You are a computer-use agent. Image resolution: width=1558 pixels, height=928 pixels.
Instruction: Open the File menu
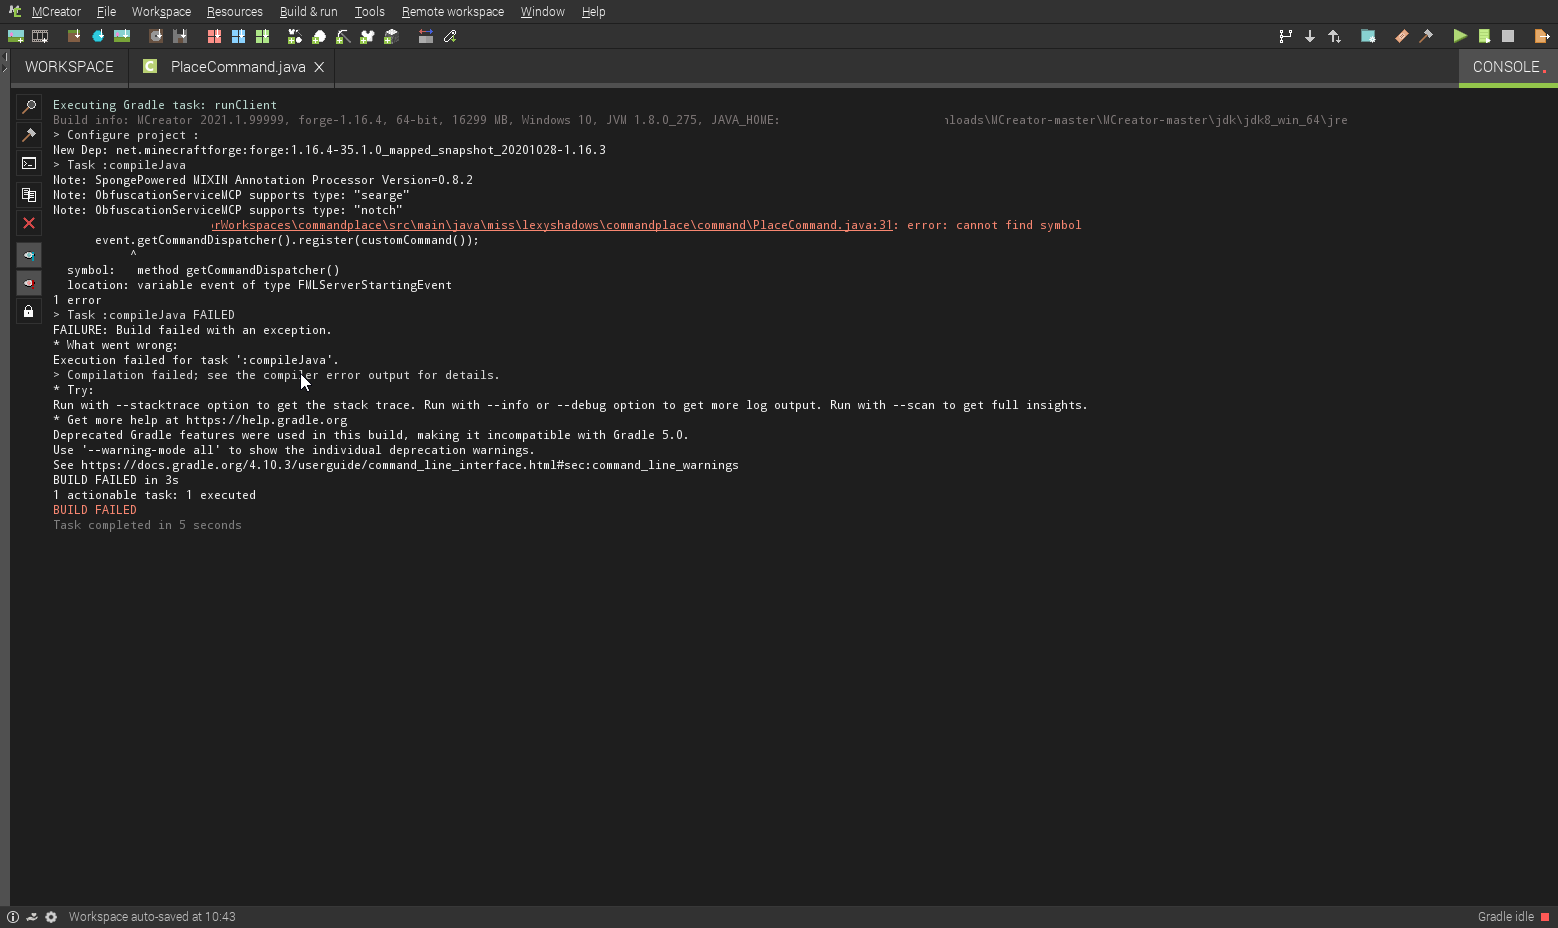(106, 12)
